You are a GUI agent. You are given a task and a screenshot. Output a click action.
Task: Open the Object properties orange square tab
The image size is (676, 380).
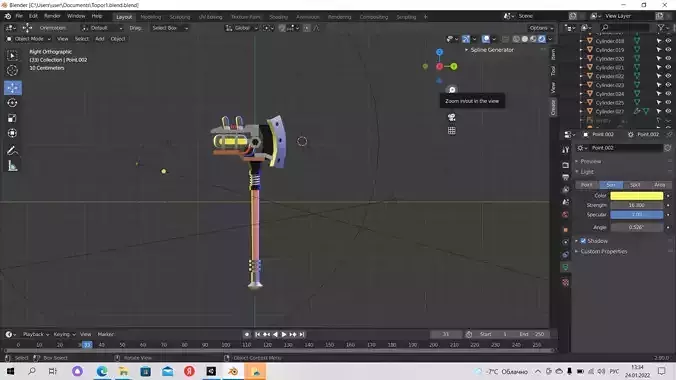point(566,230)
